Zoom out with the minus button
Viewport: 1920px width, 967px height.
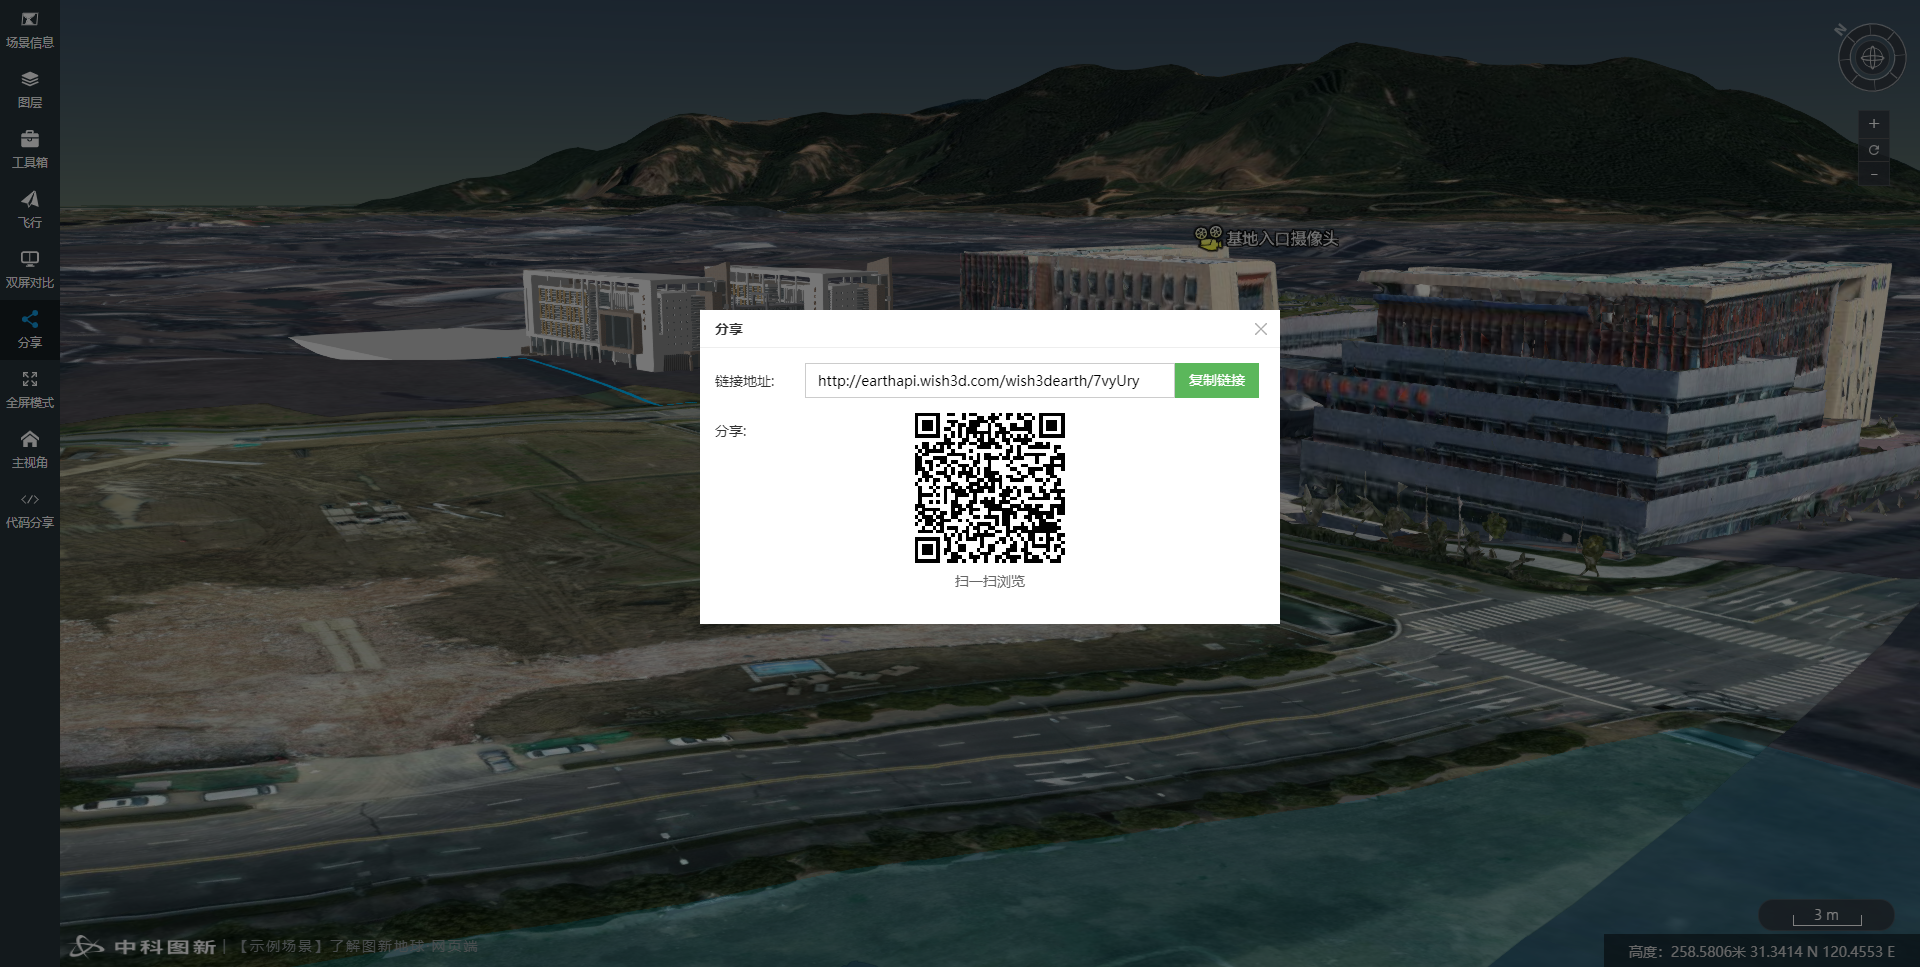[1873, 175]
